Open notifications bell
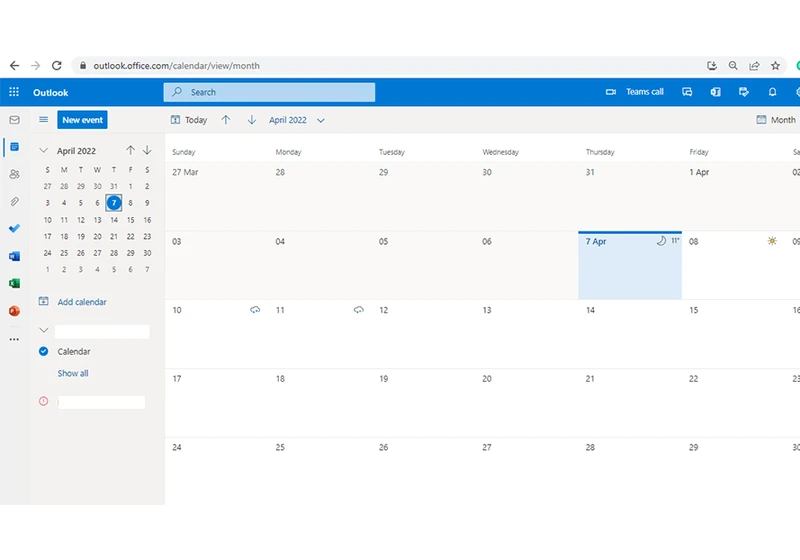800x560 pixels. (x=772, y=92)
